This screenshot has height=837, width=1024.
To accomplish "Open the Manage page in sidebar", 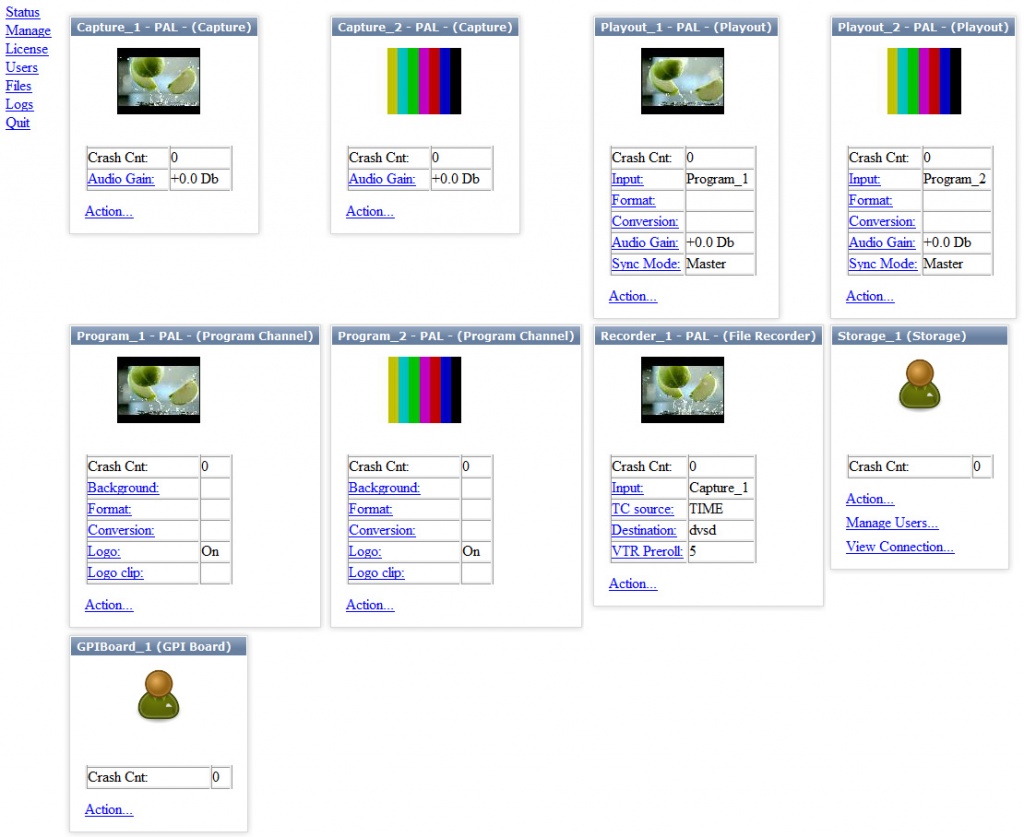I will coord(28,30).
